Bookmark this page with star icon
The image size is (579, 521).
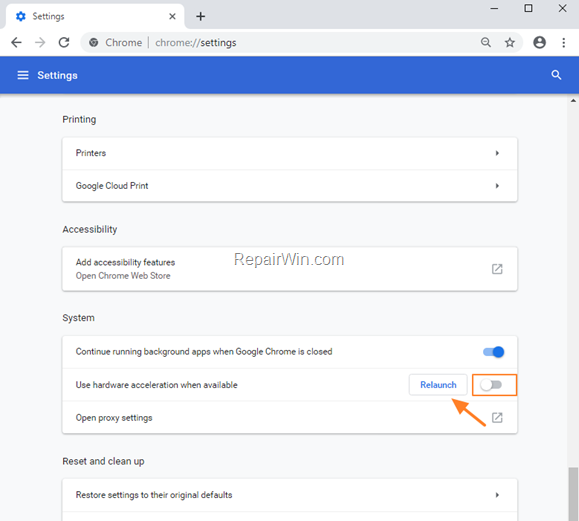[x=510, y=42]
